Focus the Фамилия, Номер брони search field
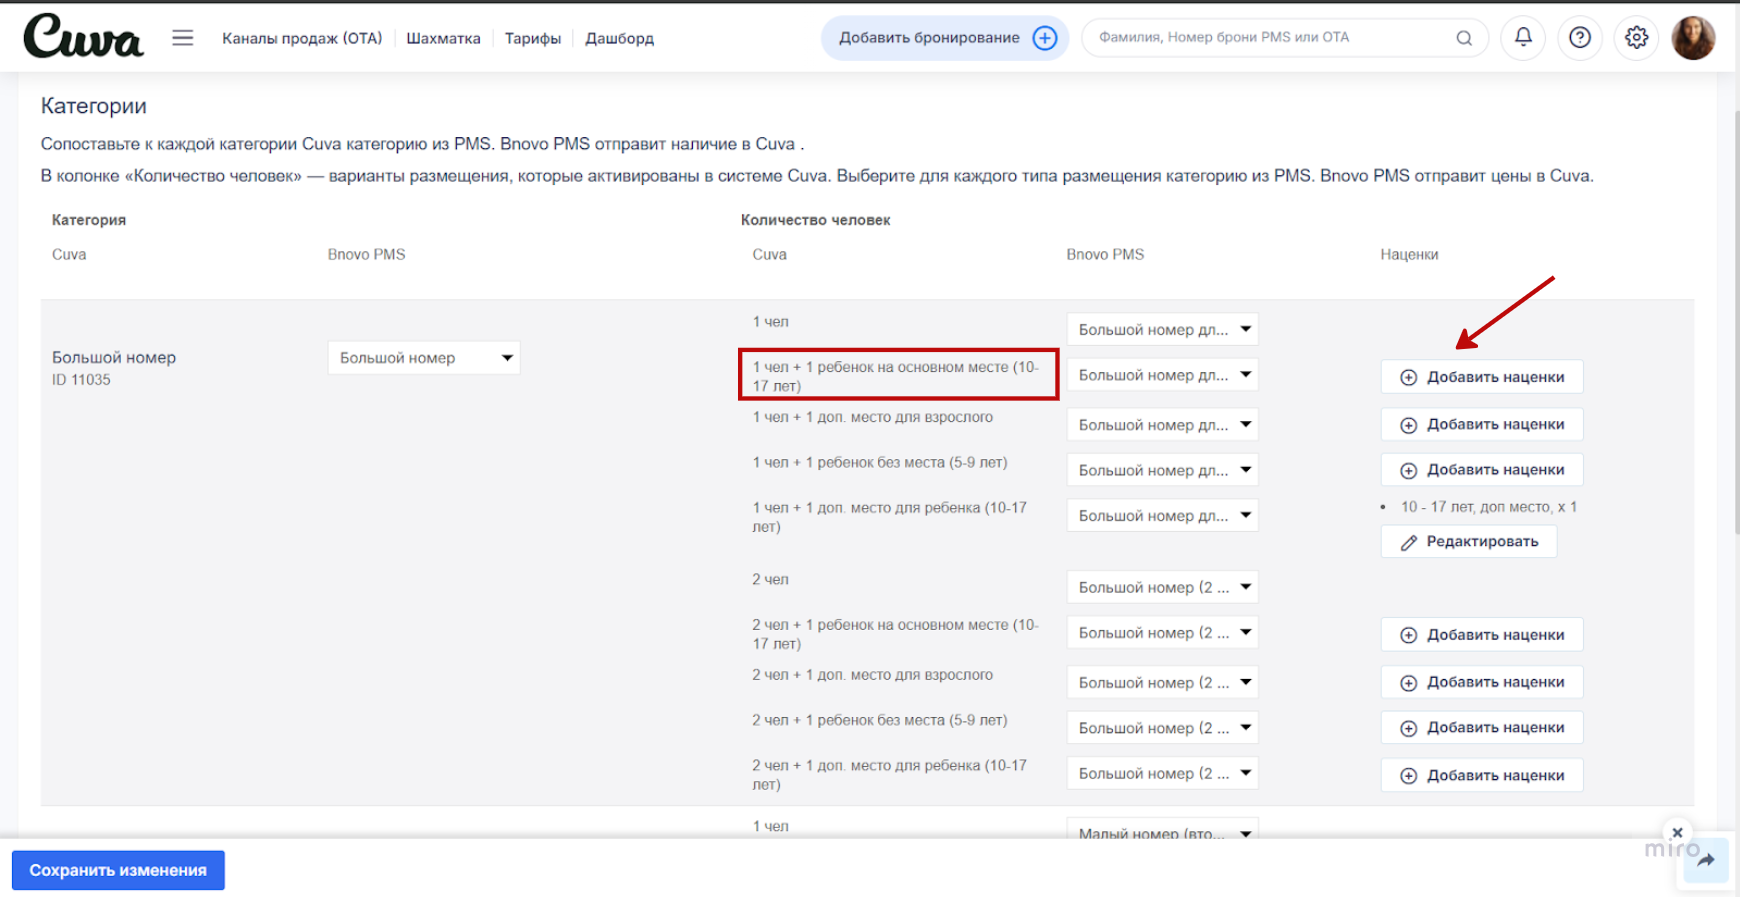This screenshot has width=1740, height=897. tap(1270, 38)
